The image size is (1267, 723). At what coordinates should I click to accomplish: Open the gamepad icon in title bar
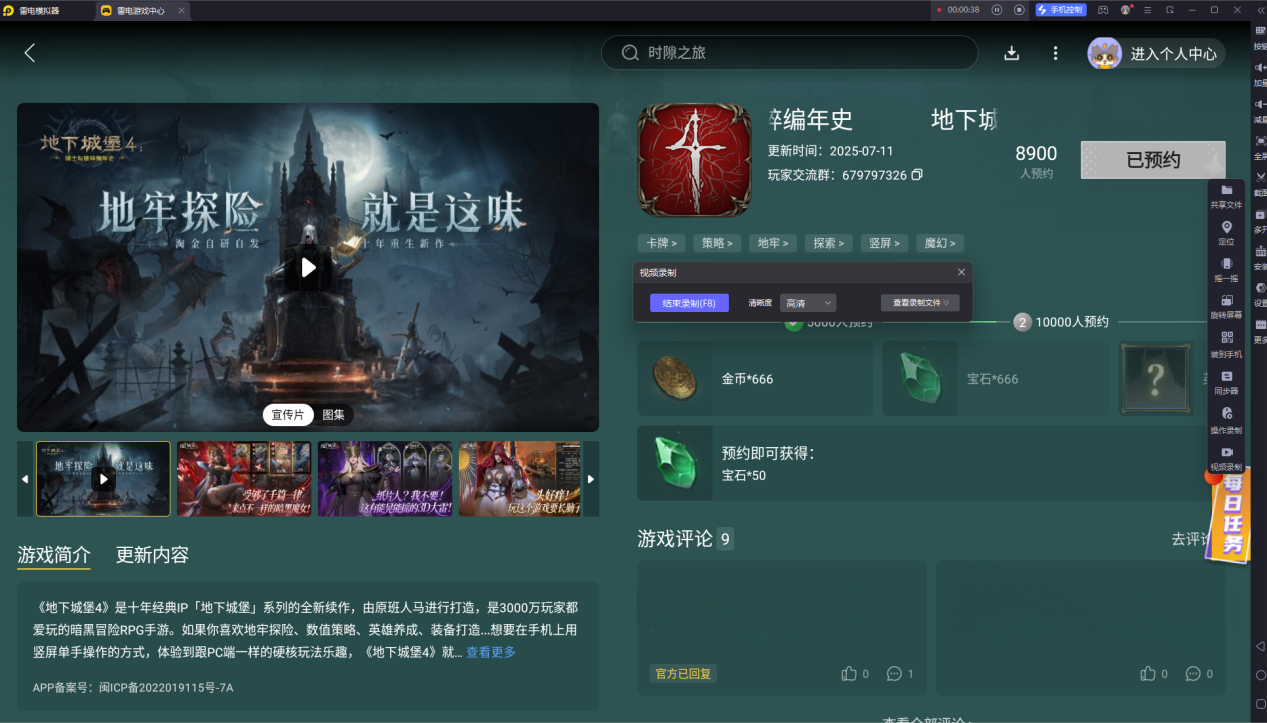[x=1103, y=10]
